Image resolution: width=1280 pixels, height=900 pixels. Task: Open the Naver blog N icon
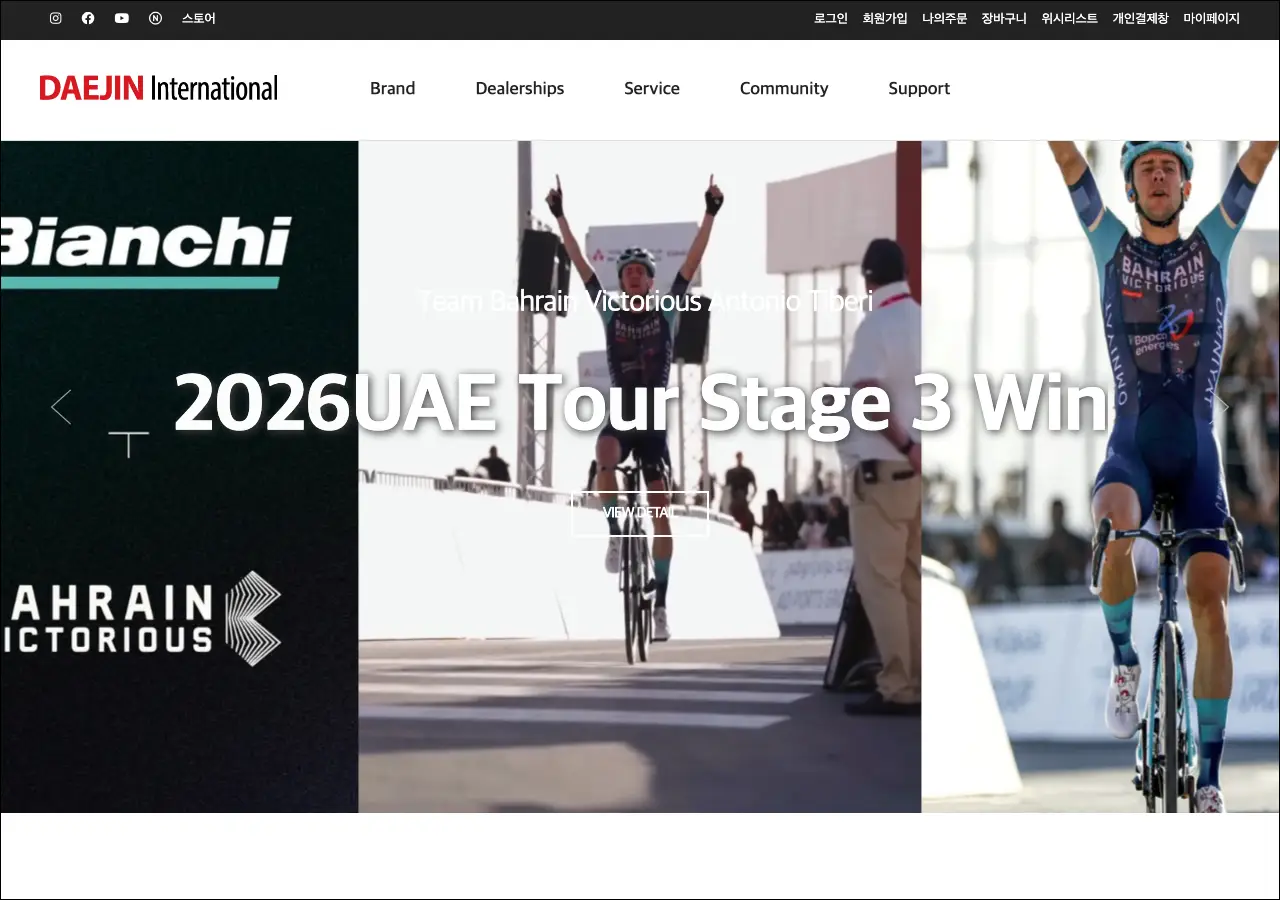point(155,18)
